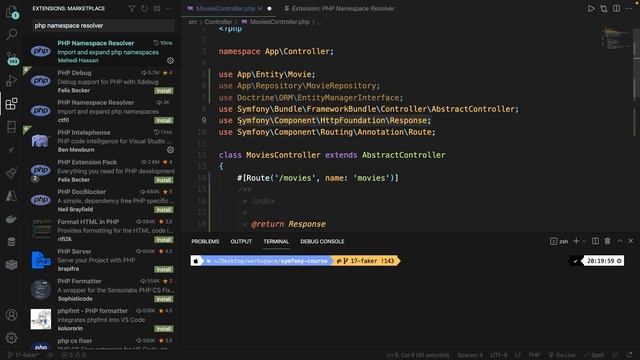Split the editor to the right
Screen dimensions: 640x360
tap(616, 9)
